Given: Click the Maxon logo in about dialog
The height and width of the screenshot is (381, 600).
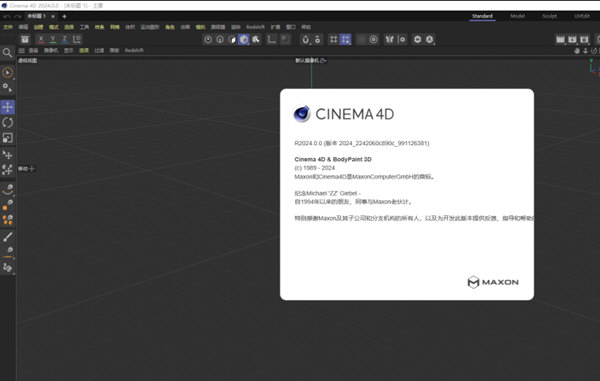Looking at the screenshot, I should tap(493, 282).
